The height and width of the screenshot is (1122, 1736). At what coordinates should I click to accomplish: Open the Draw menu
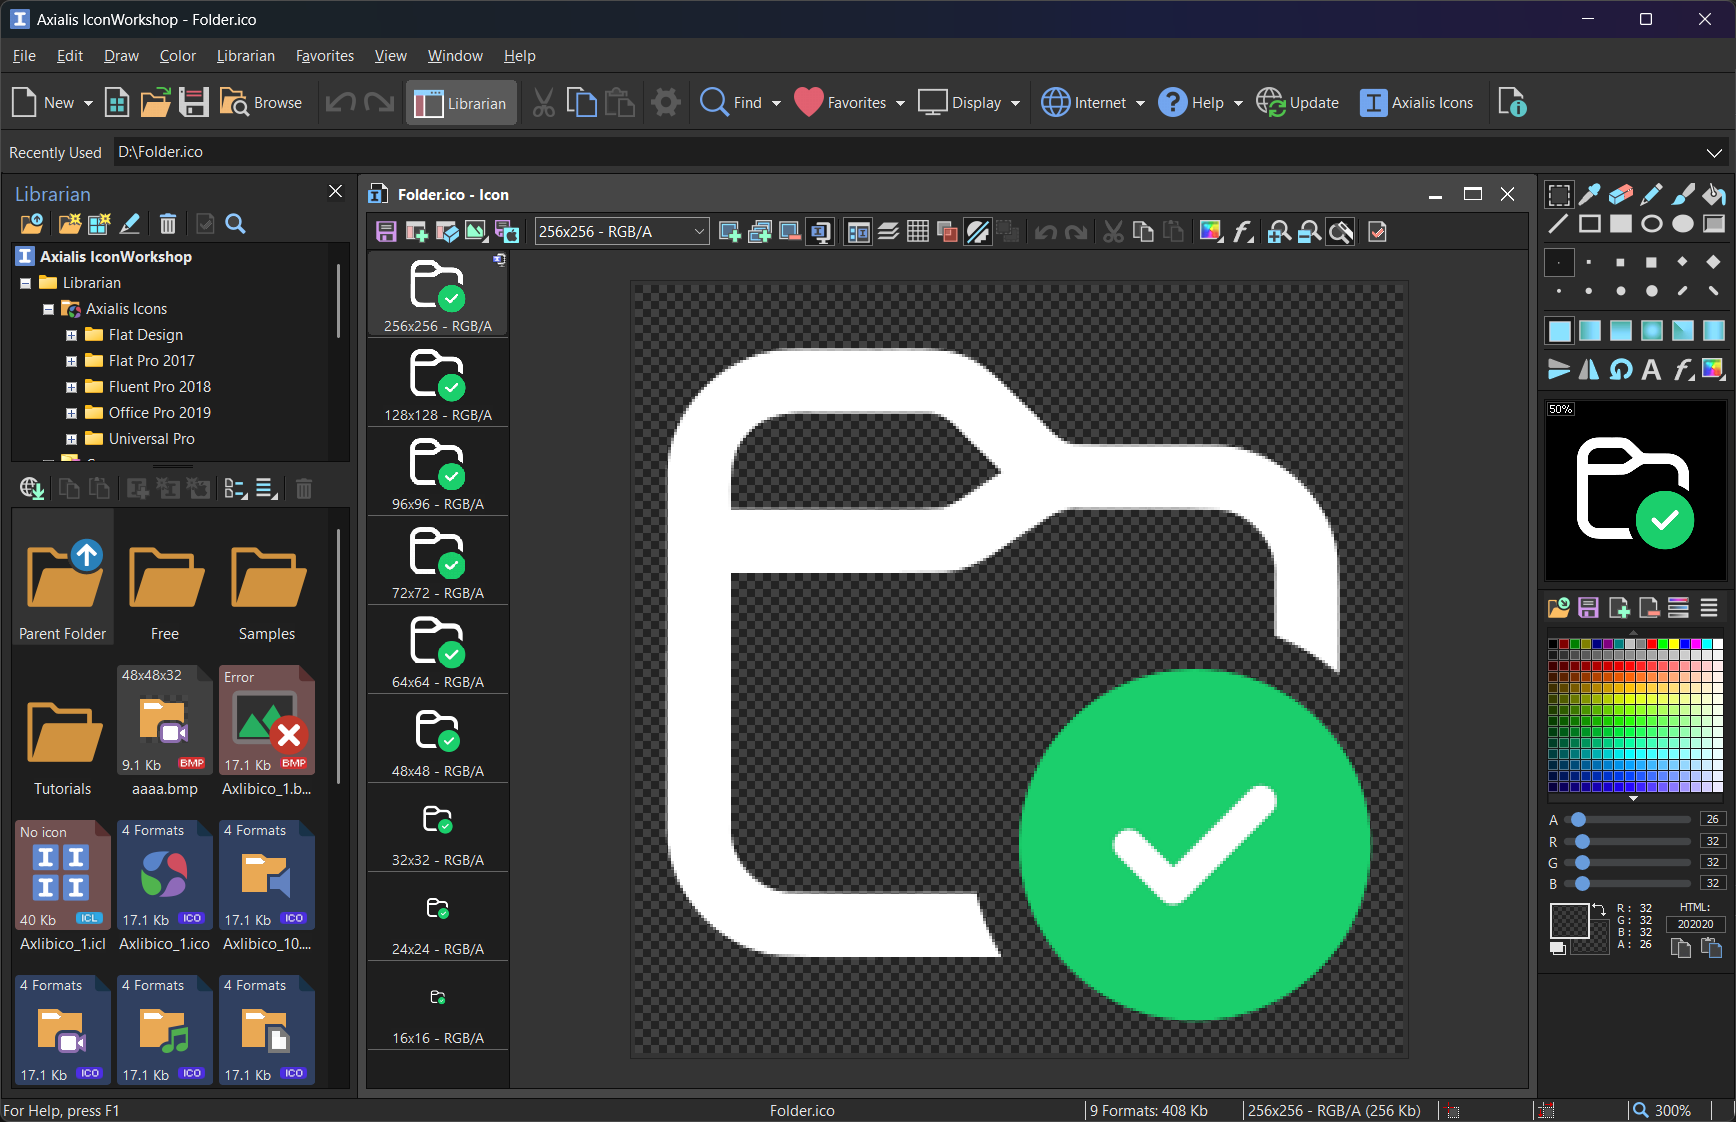120,56
